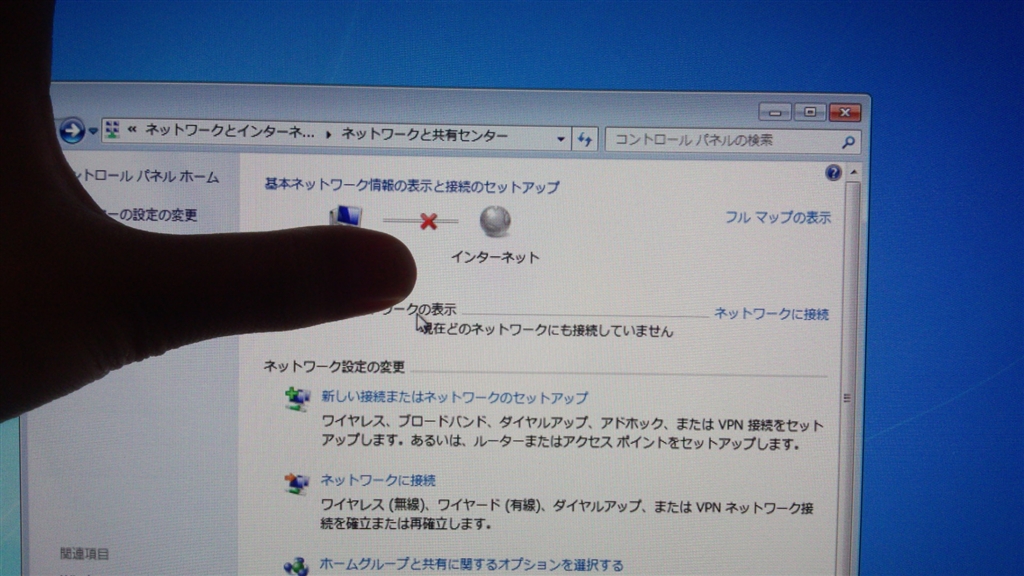
Task: Click 現在どのネットワークにも接続していません text
Action: coord(549,330)
